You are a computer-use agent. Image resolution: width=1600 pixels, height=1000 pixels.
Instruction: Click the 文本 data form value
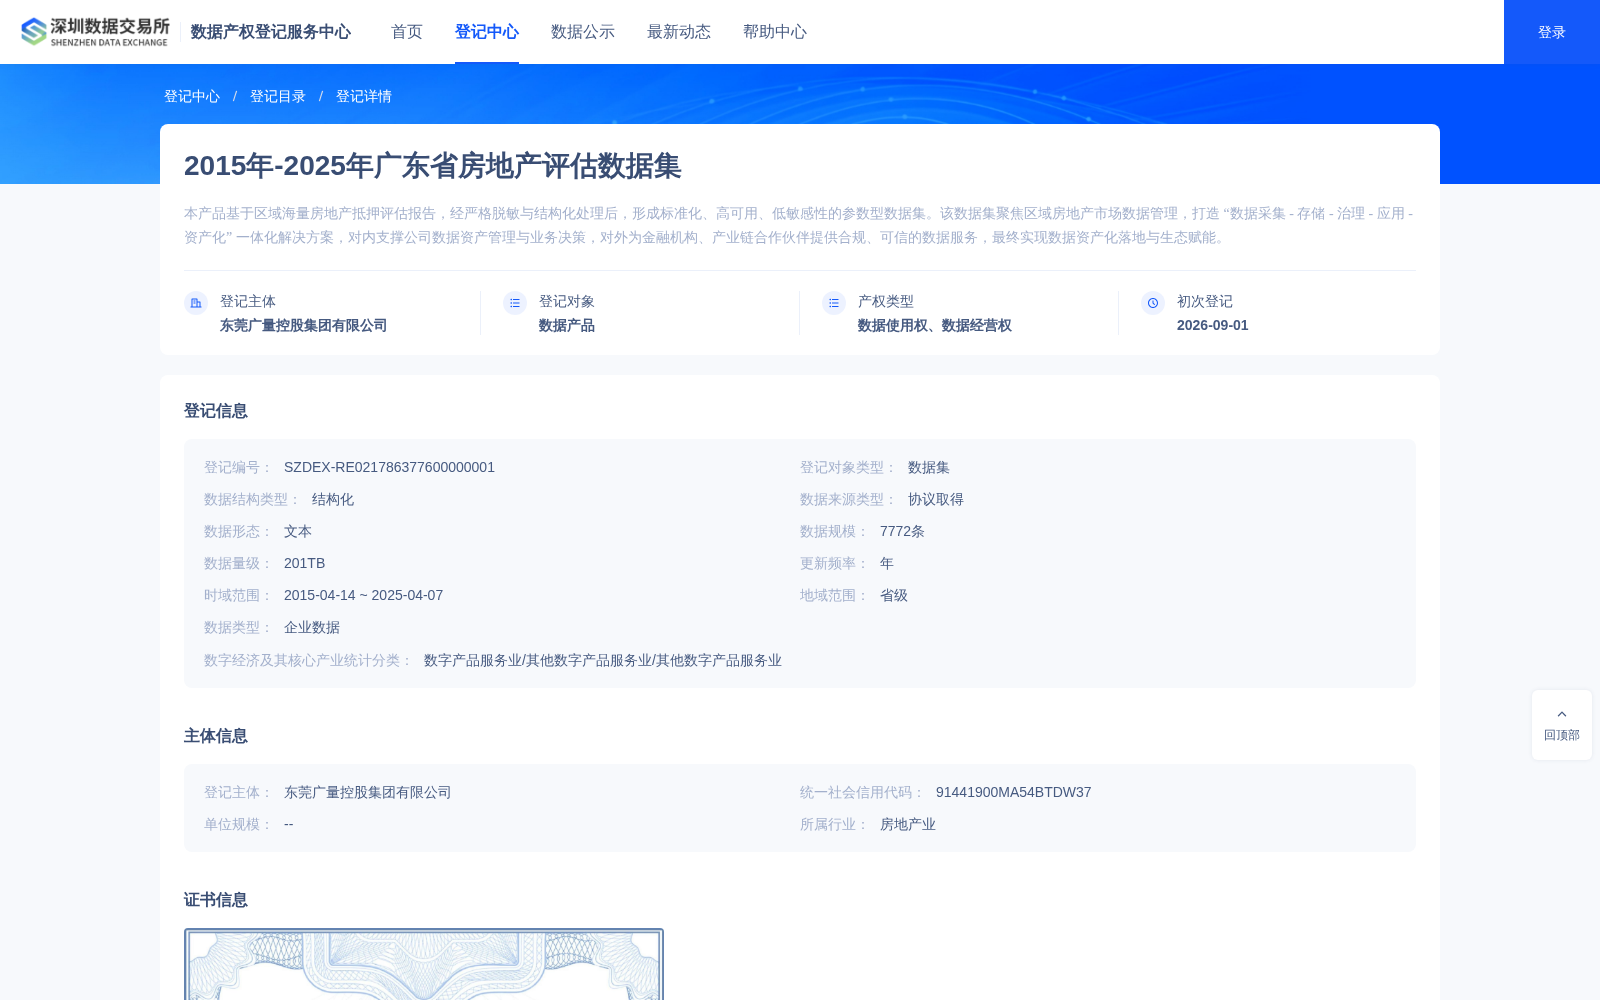click(x=298, y=531)
